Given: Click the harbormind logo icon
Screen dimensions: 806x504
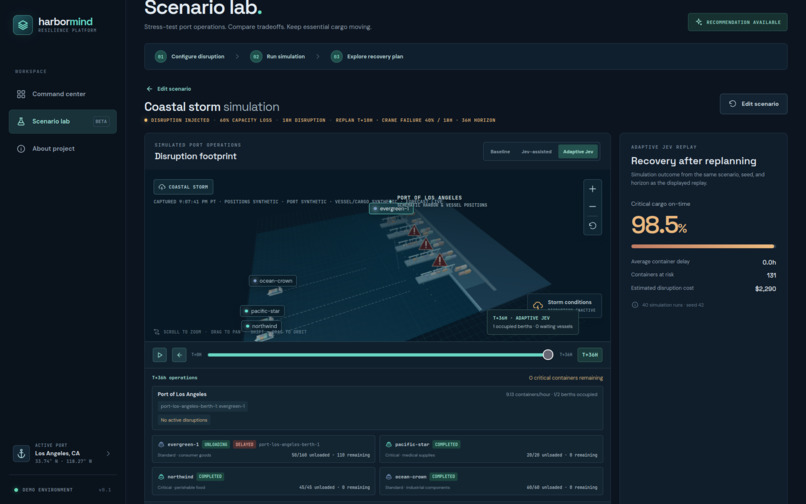Looking at the screenshot, I should [x=23, y=25].
